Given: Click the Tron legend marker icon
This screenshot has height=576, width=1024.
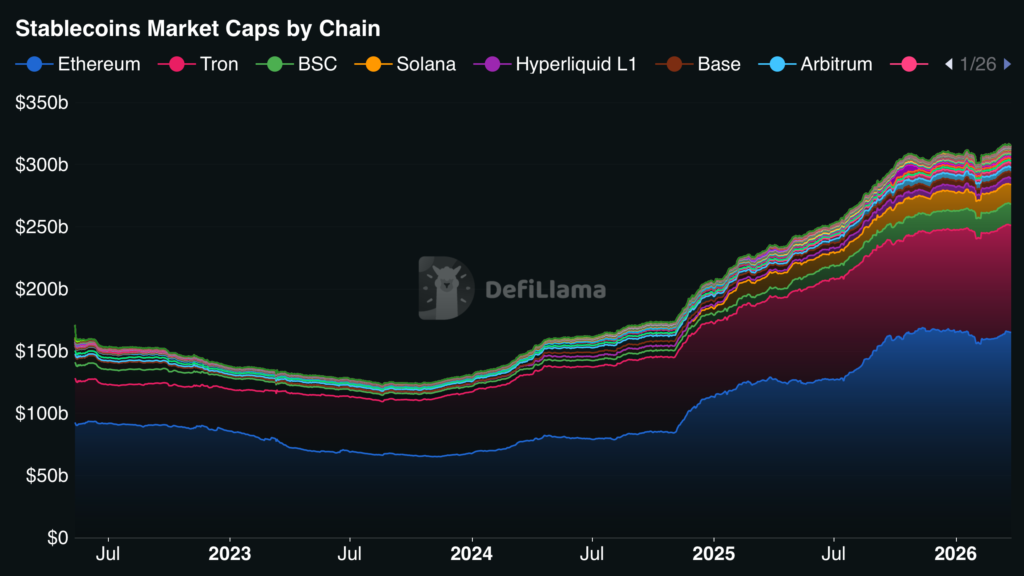Looking at the screenshot, I should tap(178, 64).
